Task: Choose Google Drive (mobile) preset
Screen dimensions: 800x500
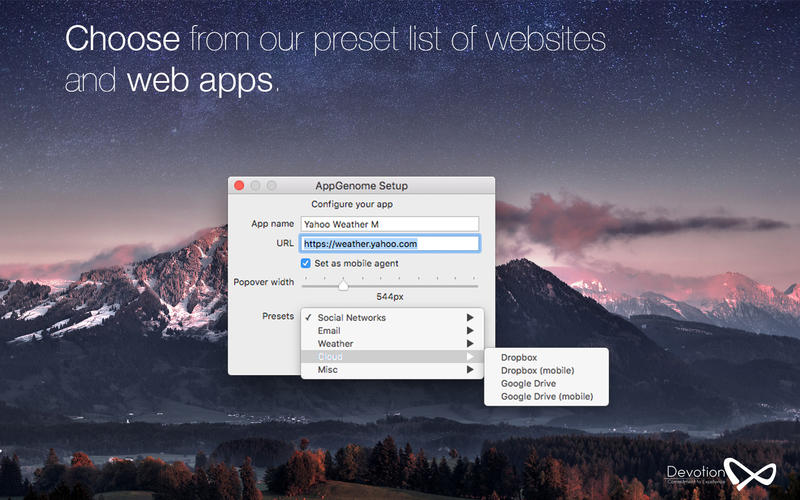Action: pos(546,396)
